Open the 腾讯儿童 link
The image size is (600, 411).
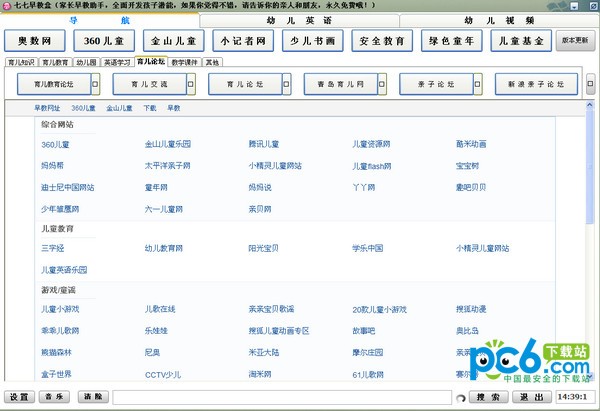[264, 144]
